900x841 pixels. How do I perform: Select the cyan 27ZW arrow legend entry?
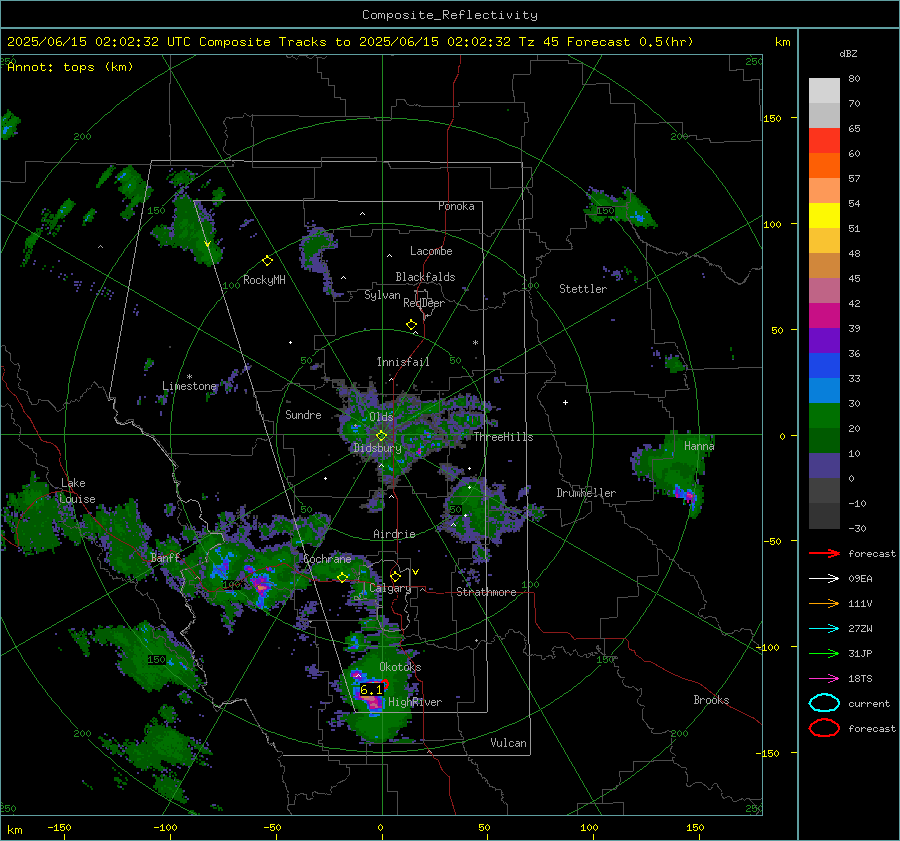tap(824, 629)
